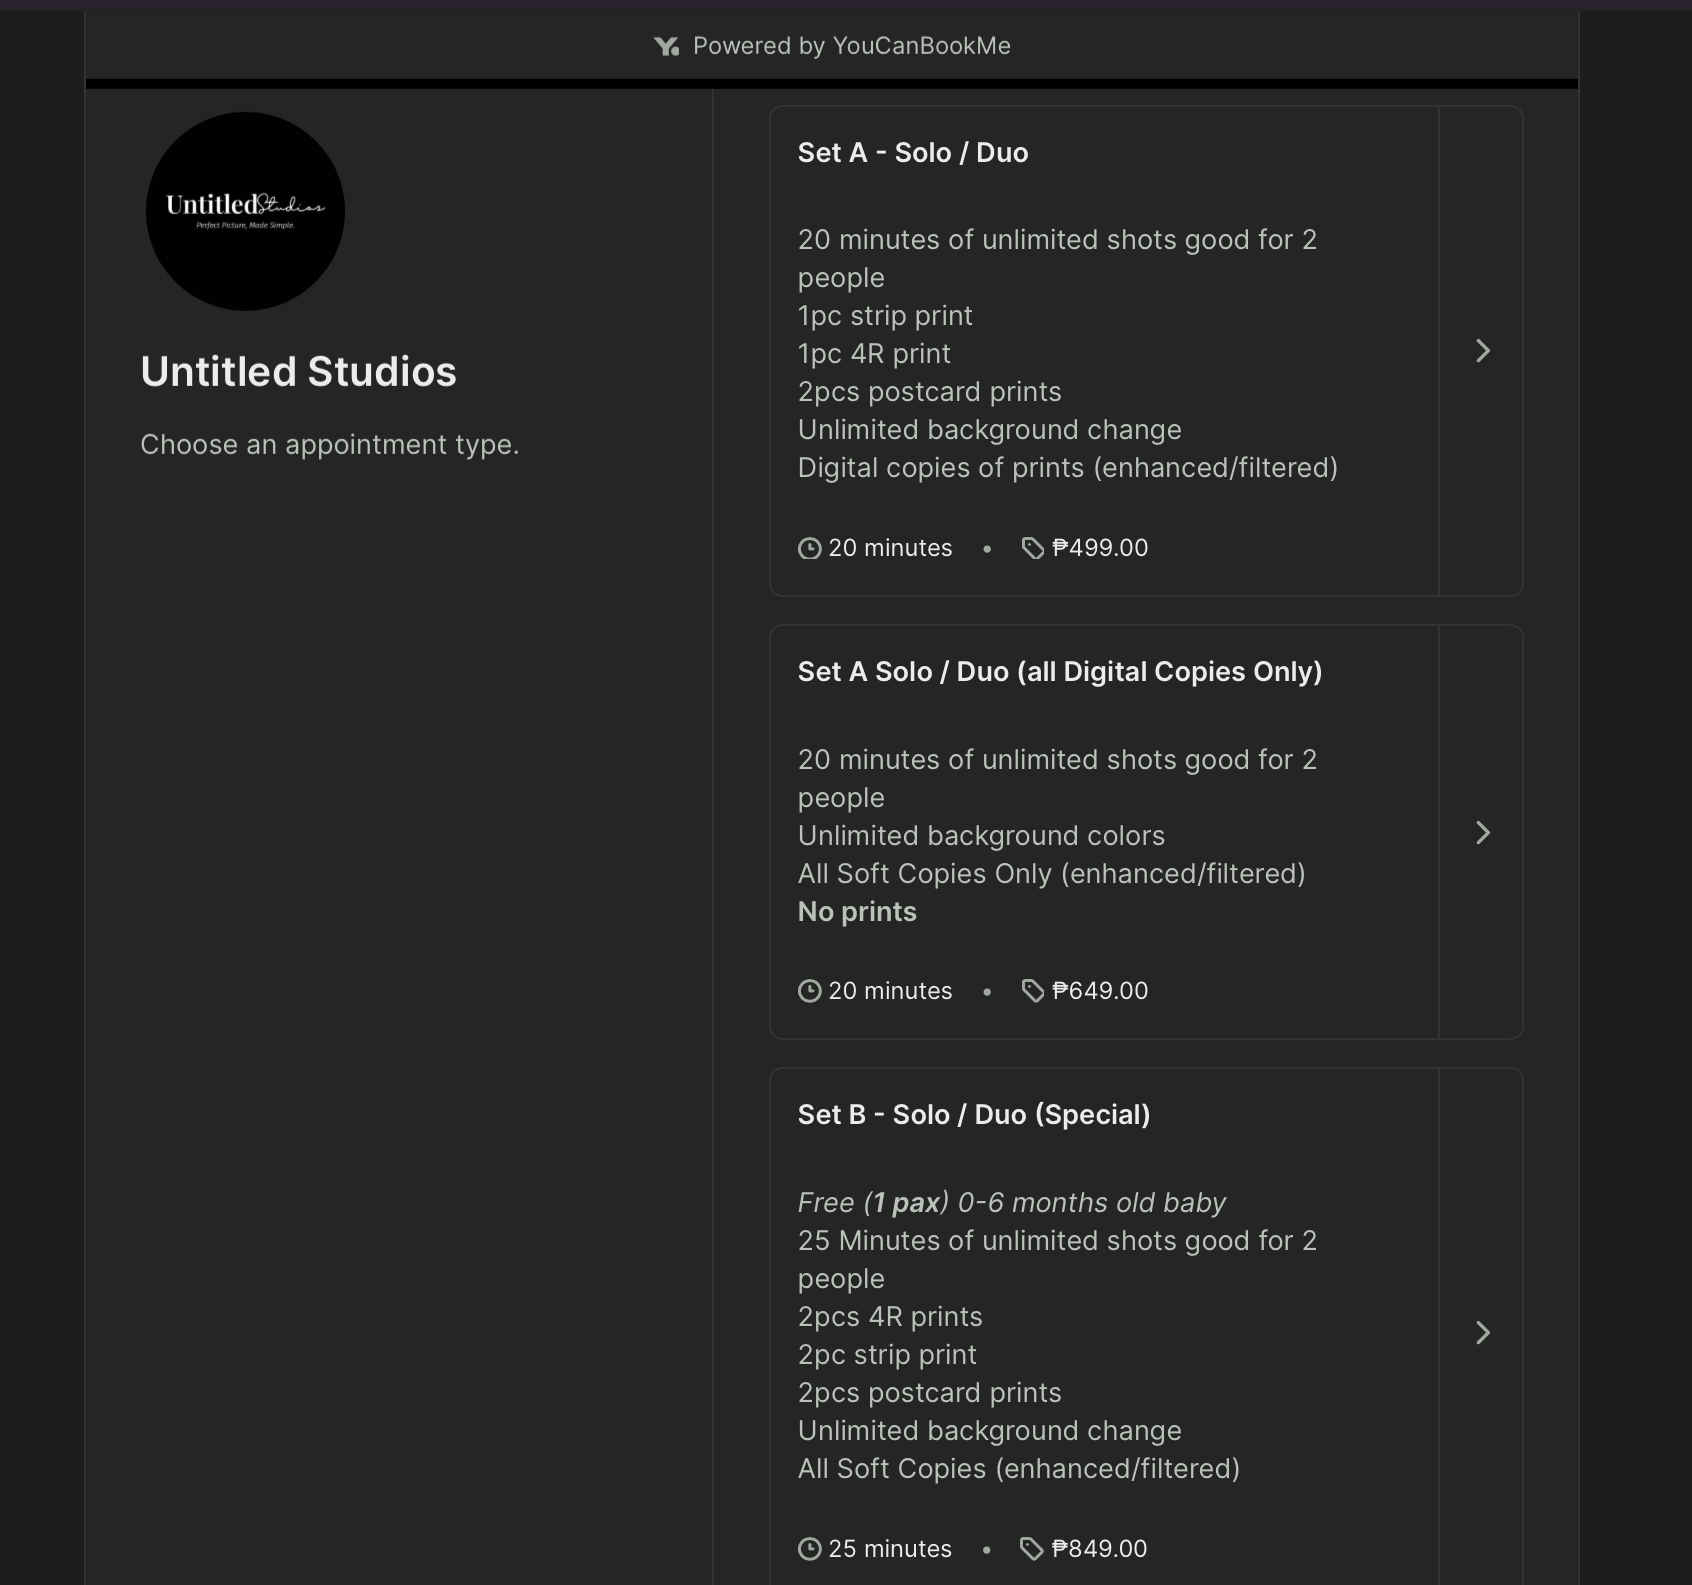Screen dimensions: 1692x1585
Task: Click the clock icon showing 25 minutes
Action: pos(809,1548)
